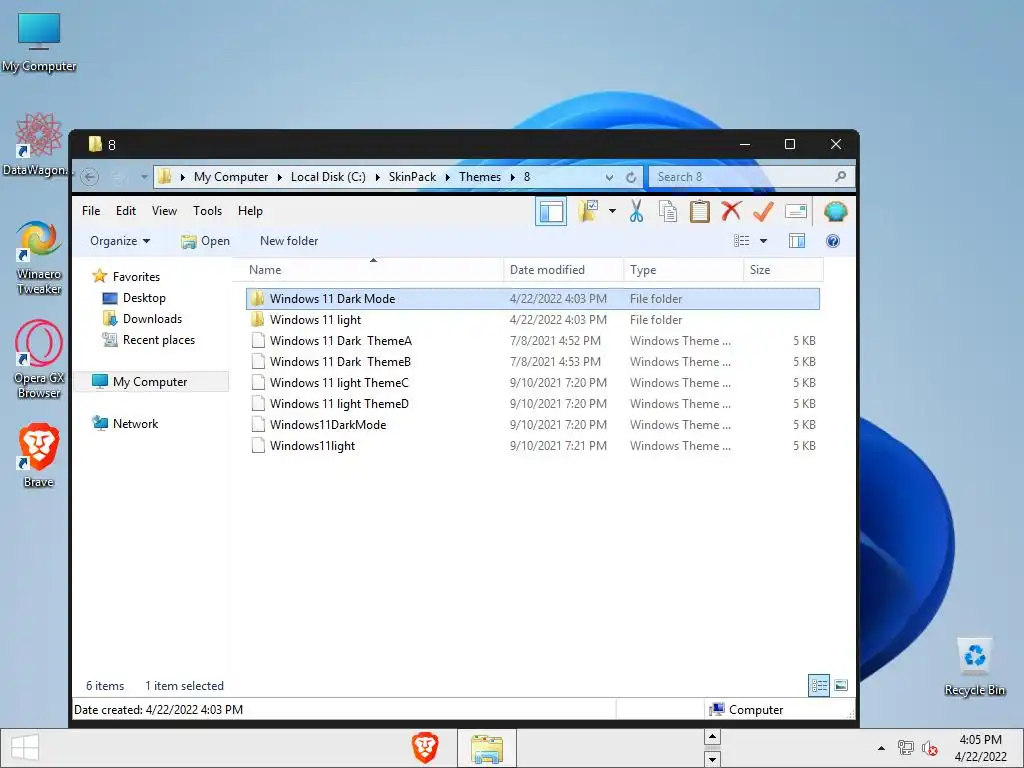Click the Cut scissors toolbar icon
This screenshot has height=768, width=1024.
click(636, 211)
